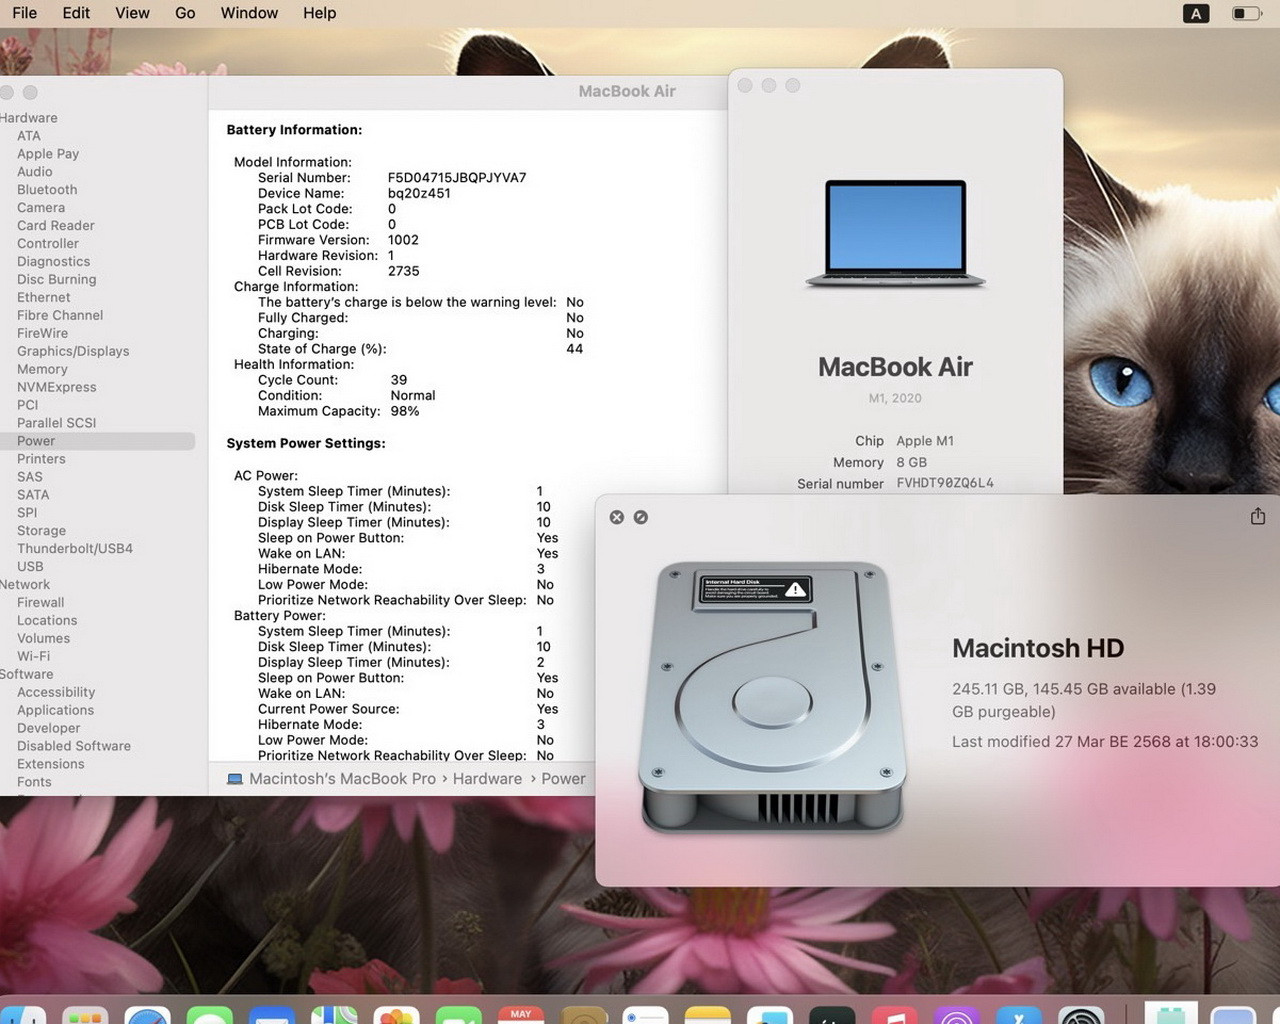Click the Cycle Count value 39
Screen dimensions: 1280x1024
pyautogui.click(x=398, y=380)
